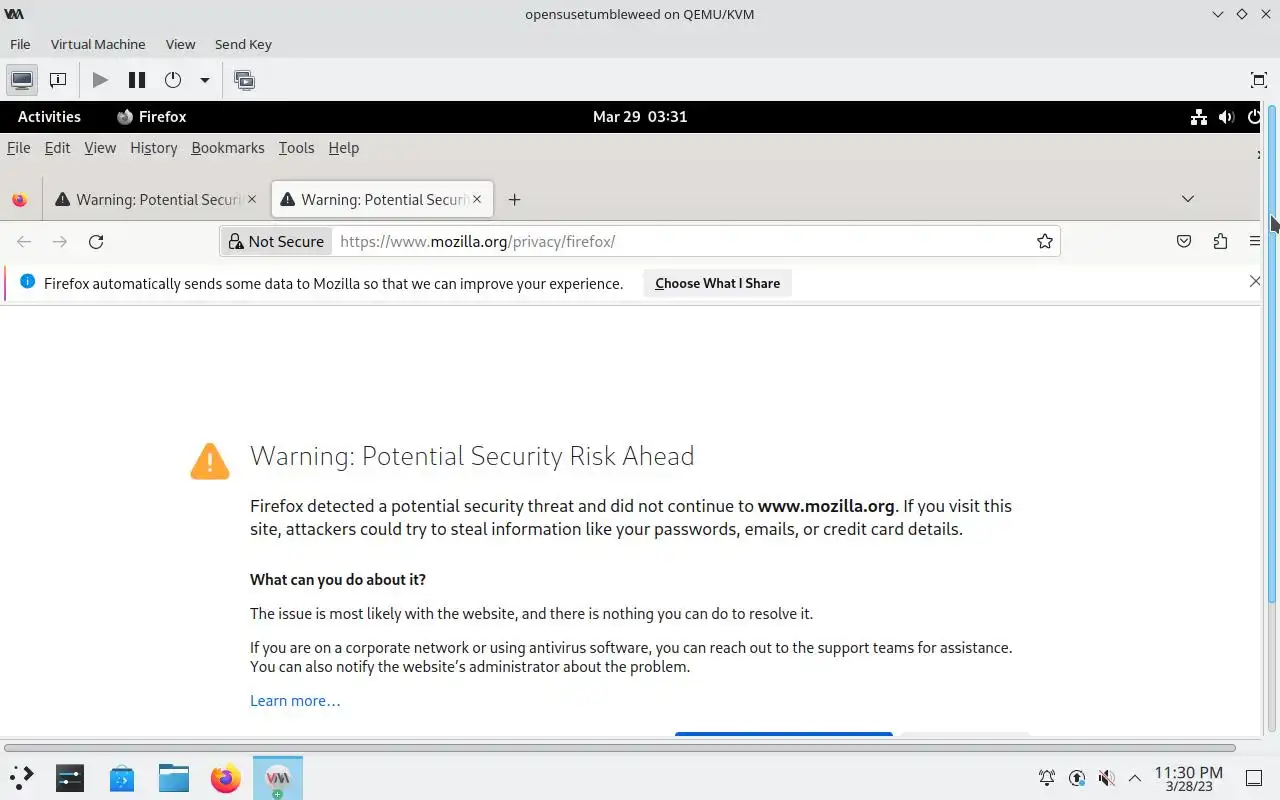Screen dimensions: 1280x800
Task: Open the Firefox Bookmarks menu
Action: point(228,147)
